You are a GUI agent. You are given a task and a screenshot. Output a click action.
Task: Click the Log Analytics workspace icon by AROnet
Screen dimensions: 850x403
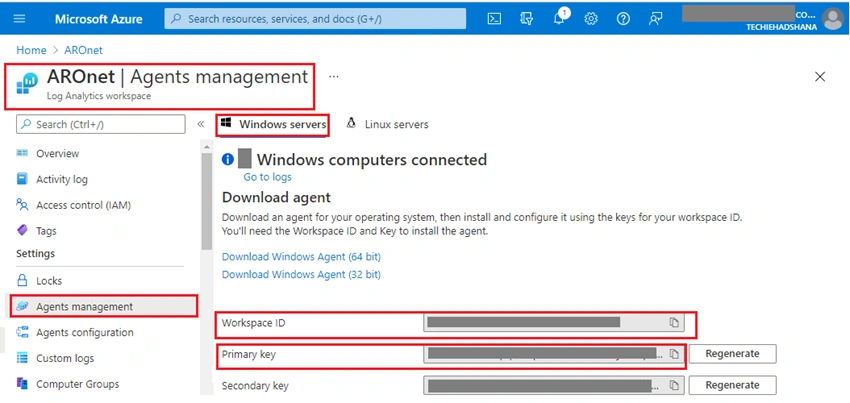click(27, 83)
